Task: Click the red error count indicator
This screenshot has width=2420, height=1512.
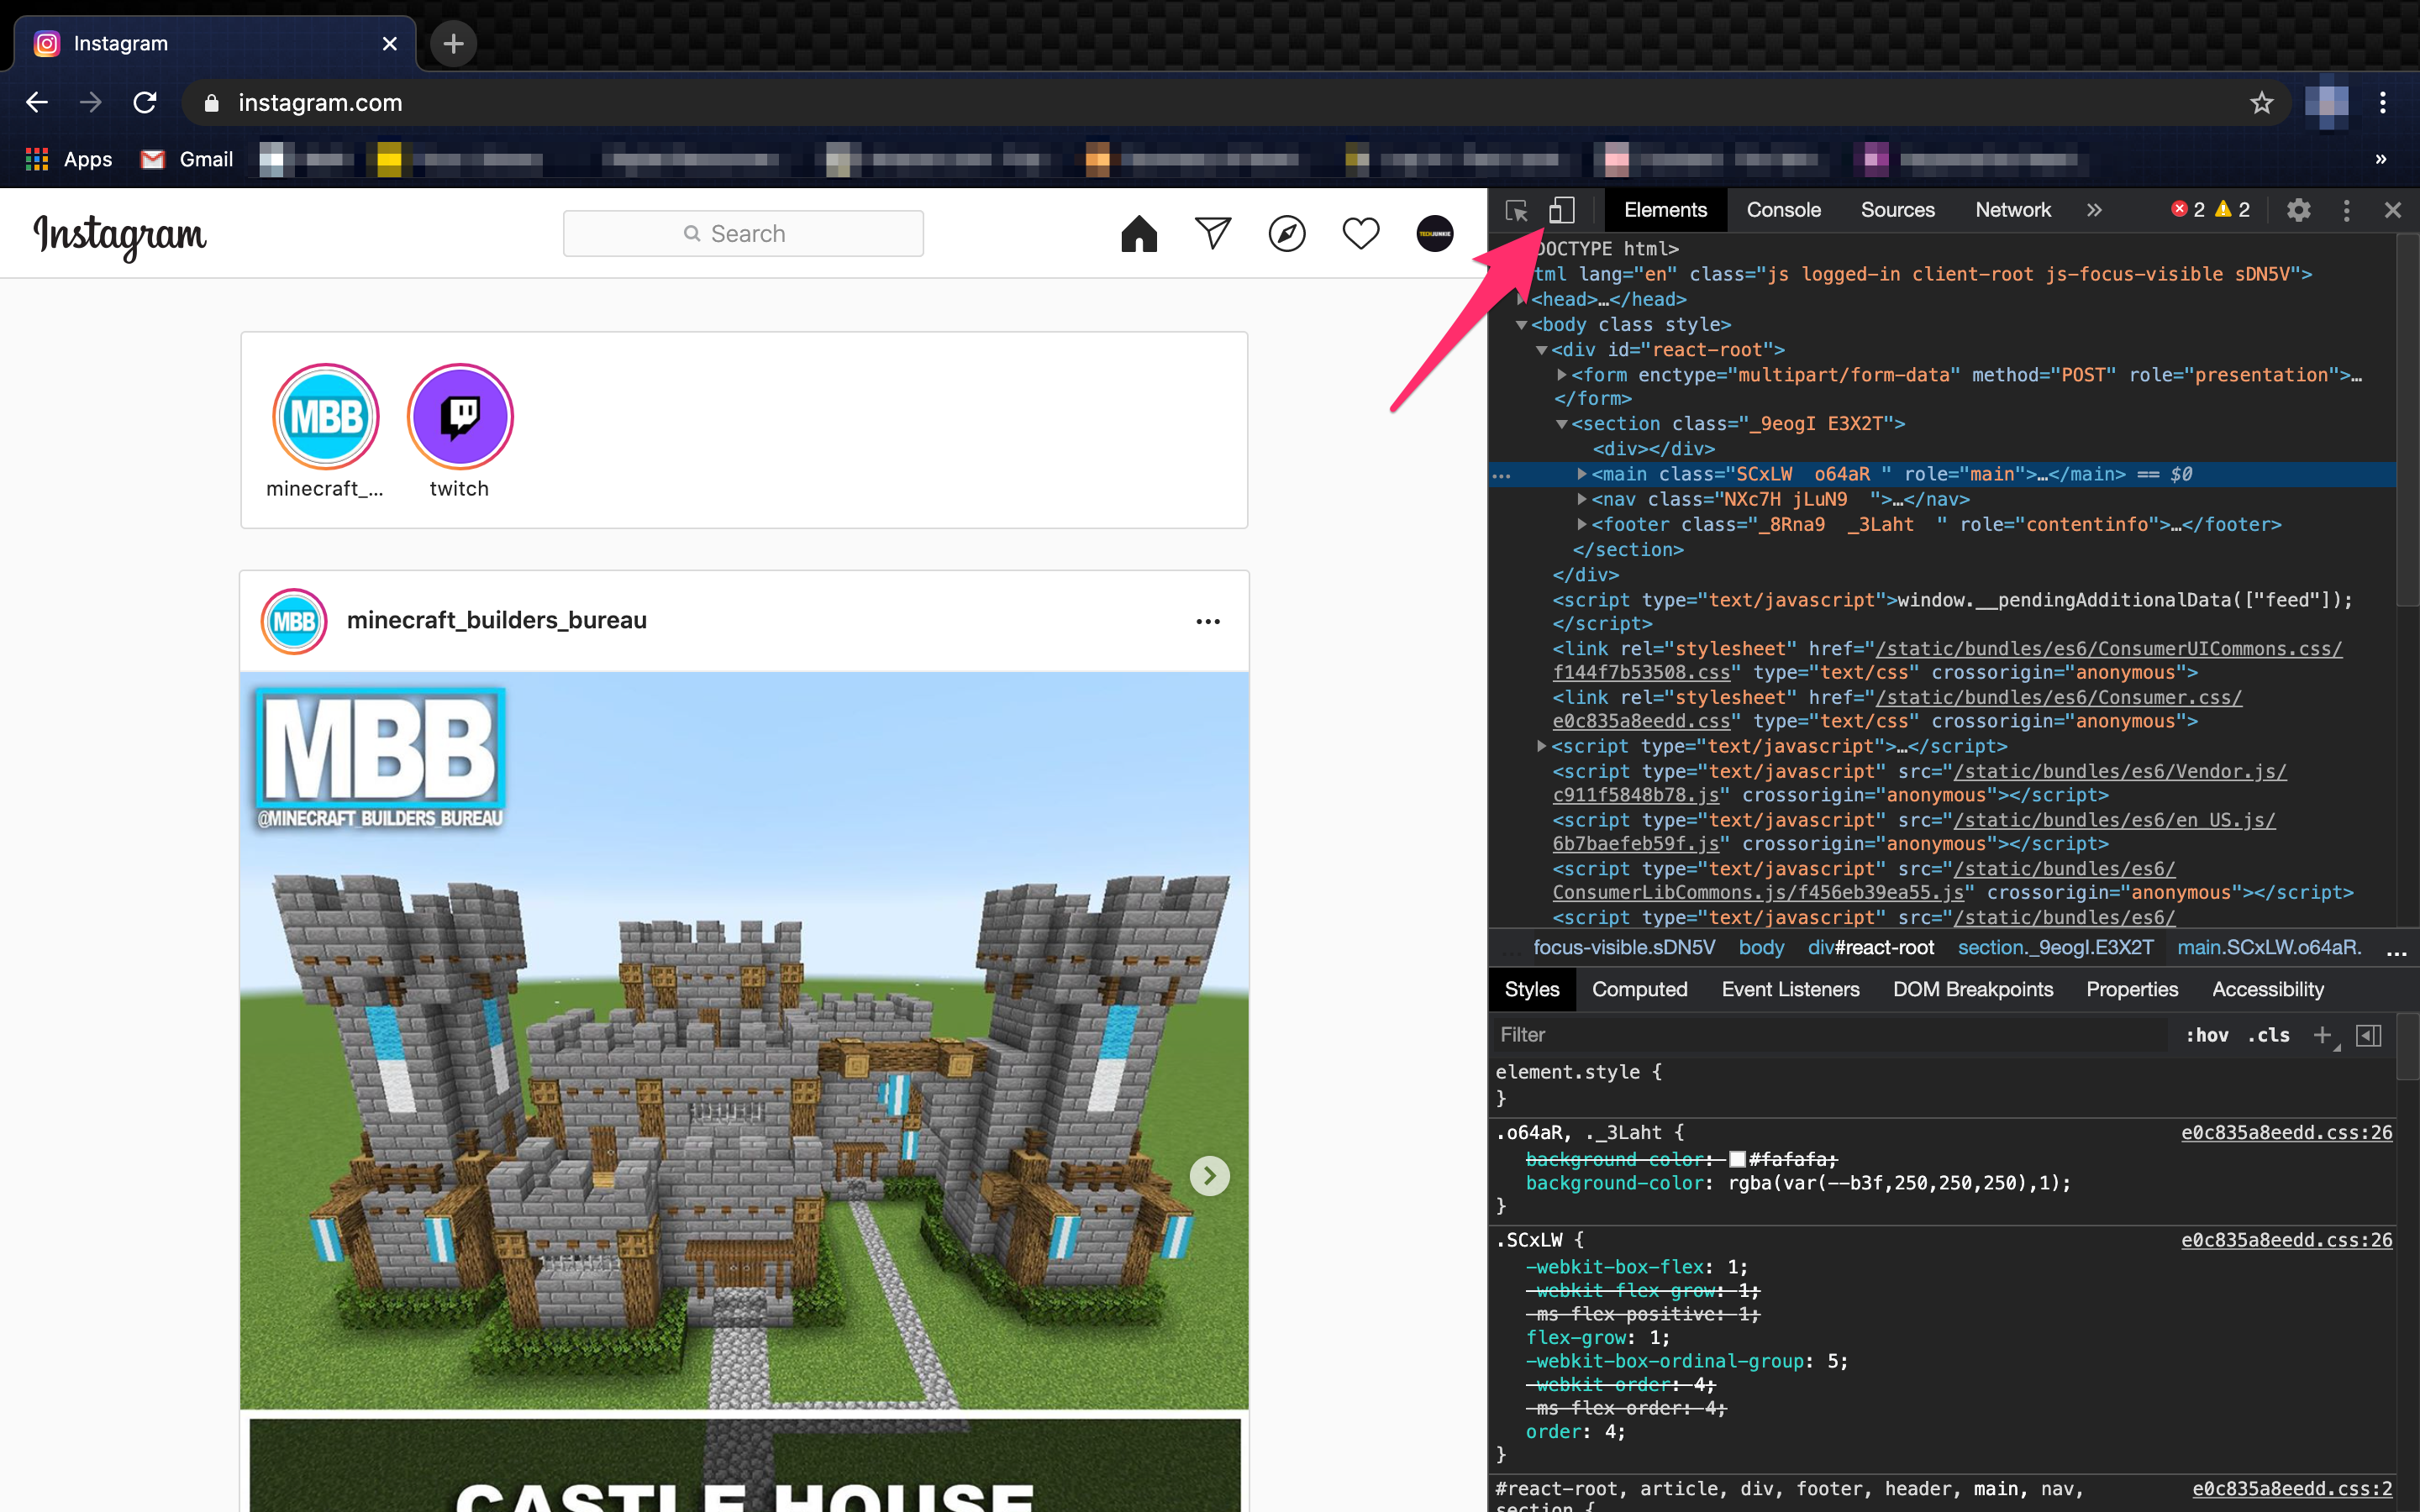Action: [x=2187, y=209]
